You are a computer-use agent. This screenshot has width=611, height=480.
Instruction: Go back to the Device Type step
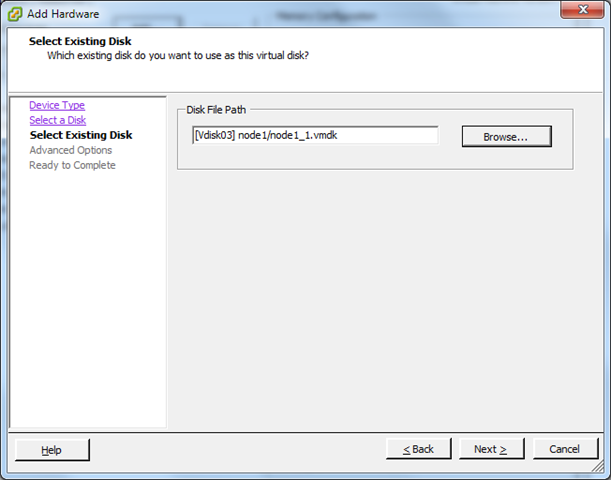click(57, 105)
